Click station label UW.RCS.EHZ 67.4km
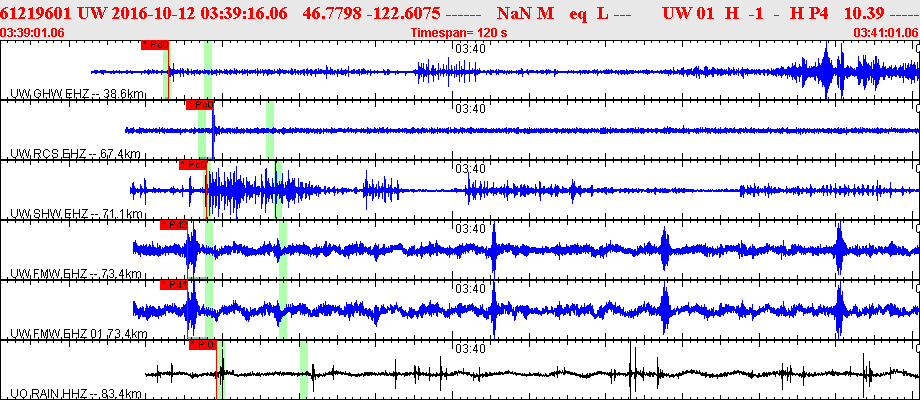The image size is (920, 400). (75, 154)
